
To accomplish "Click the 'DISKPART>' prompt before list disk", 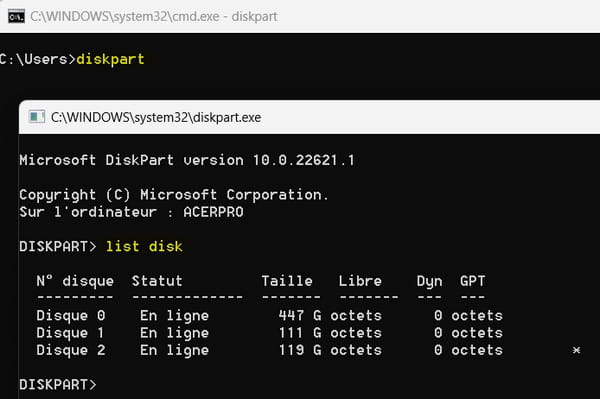I will 58,246.
